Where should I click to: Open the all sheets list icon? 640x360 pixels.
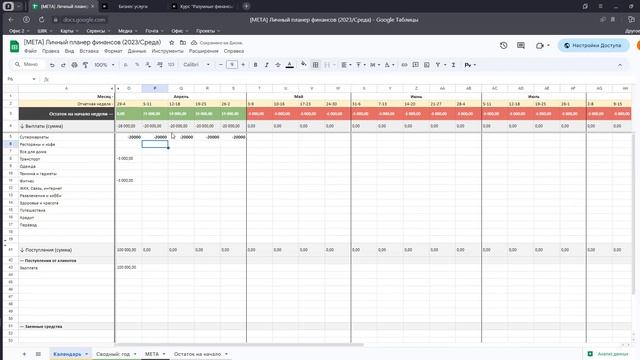[x=38, y=354]
